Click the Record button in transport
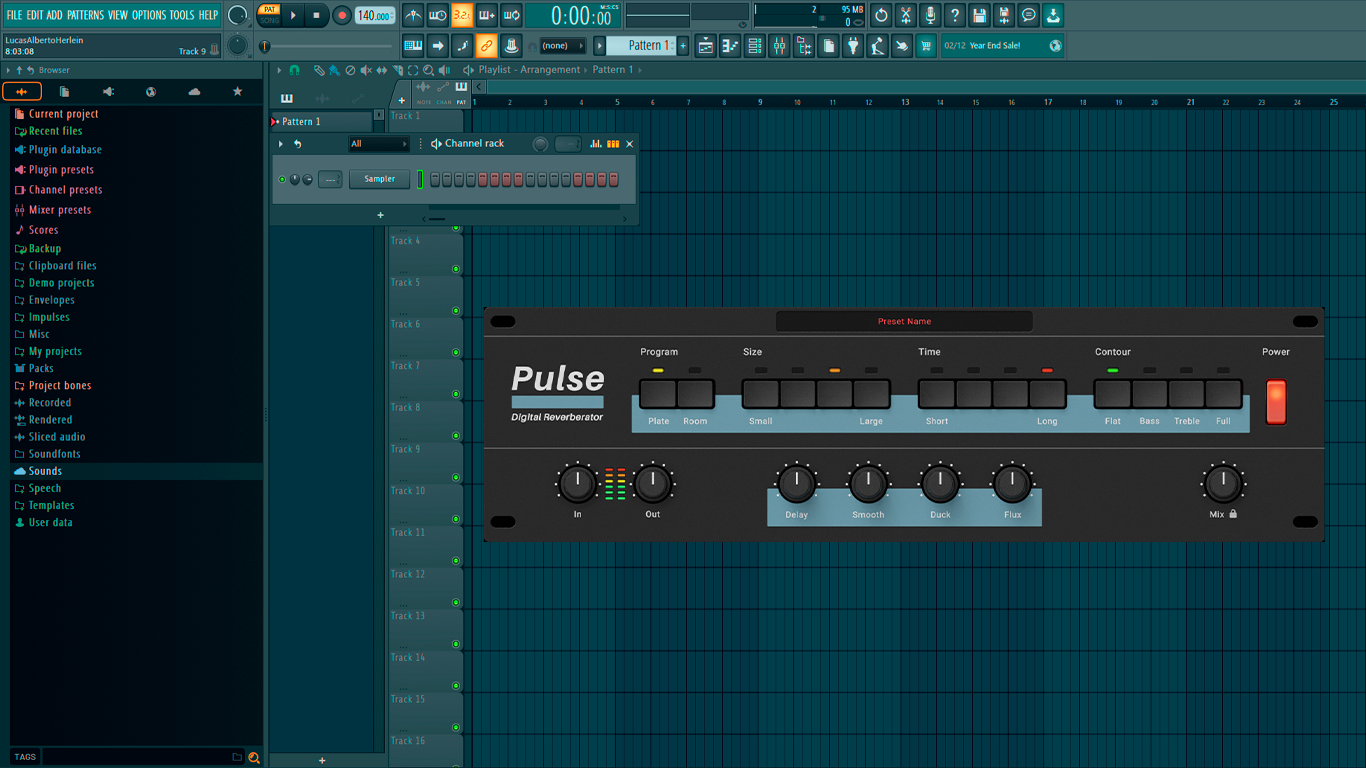This screenshot has height=768, width=1366. coord(342,15)
